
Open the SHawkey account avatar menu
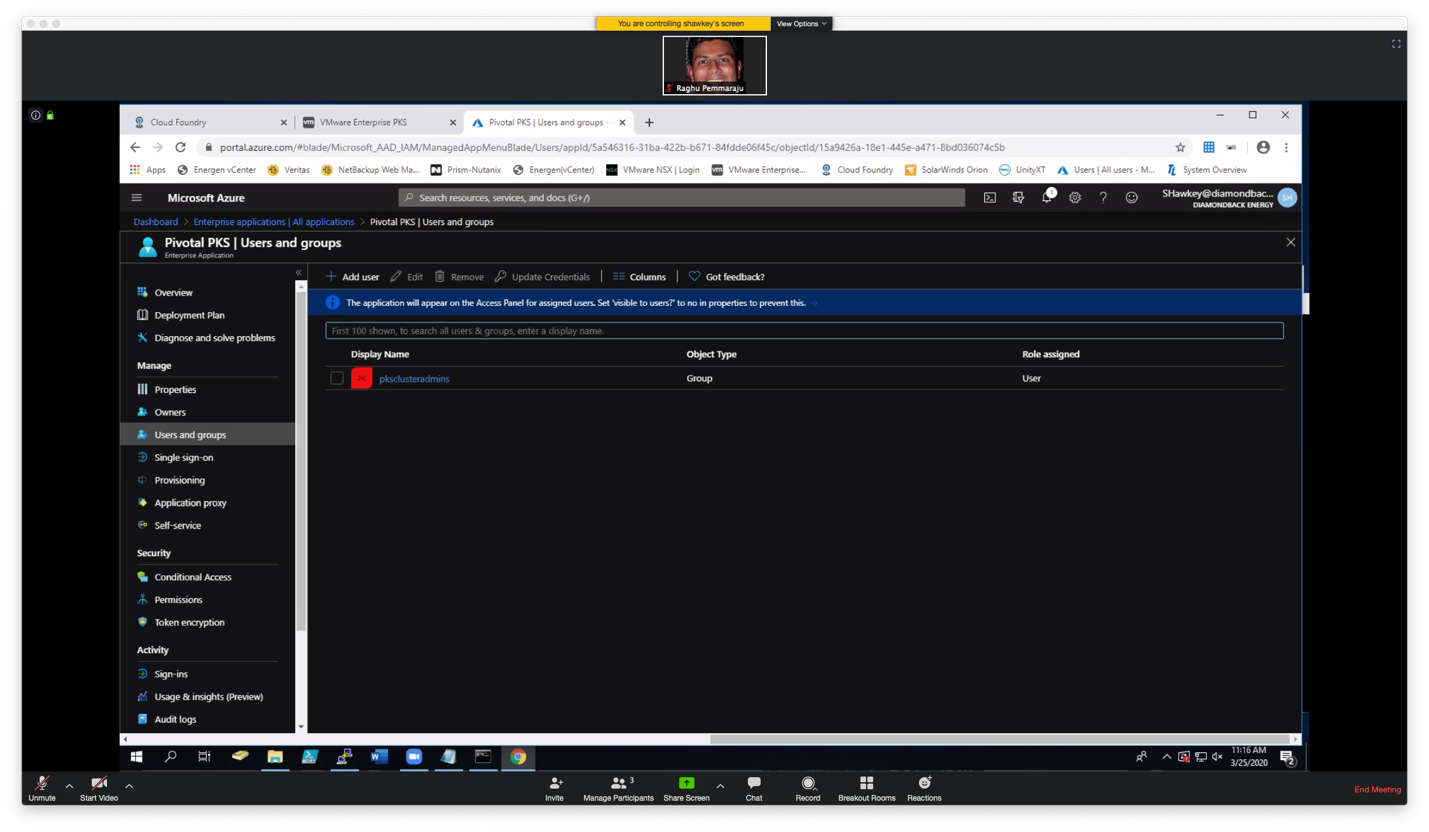pyautogui.click(x=1287, y=198)
